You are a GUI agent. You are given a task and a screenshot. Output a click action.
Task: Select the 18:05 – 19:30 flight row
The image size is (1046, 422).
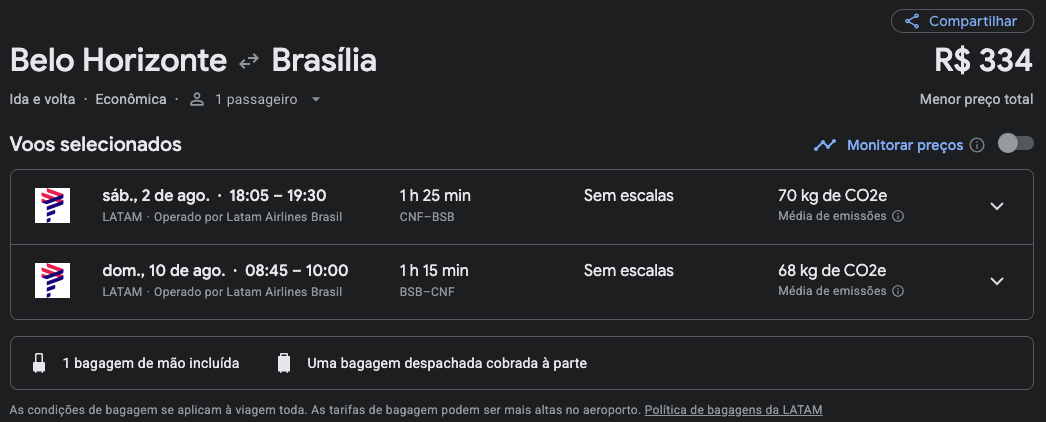click(x=522, y=207)
